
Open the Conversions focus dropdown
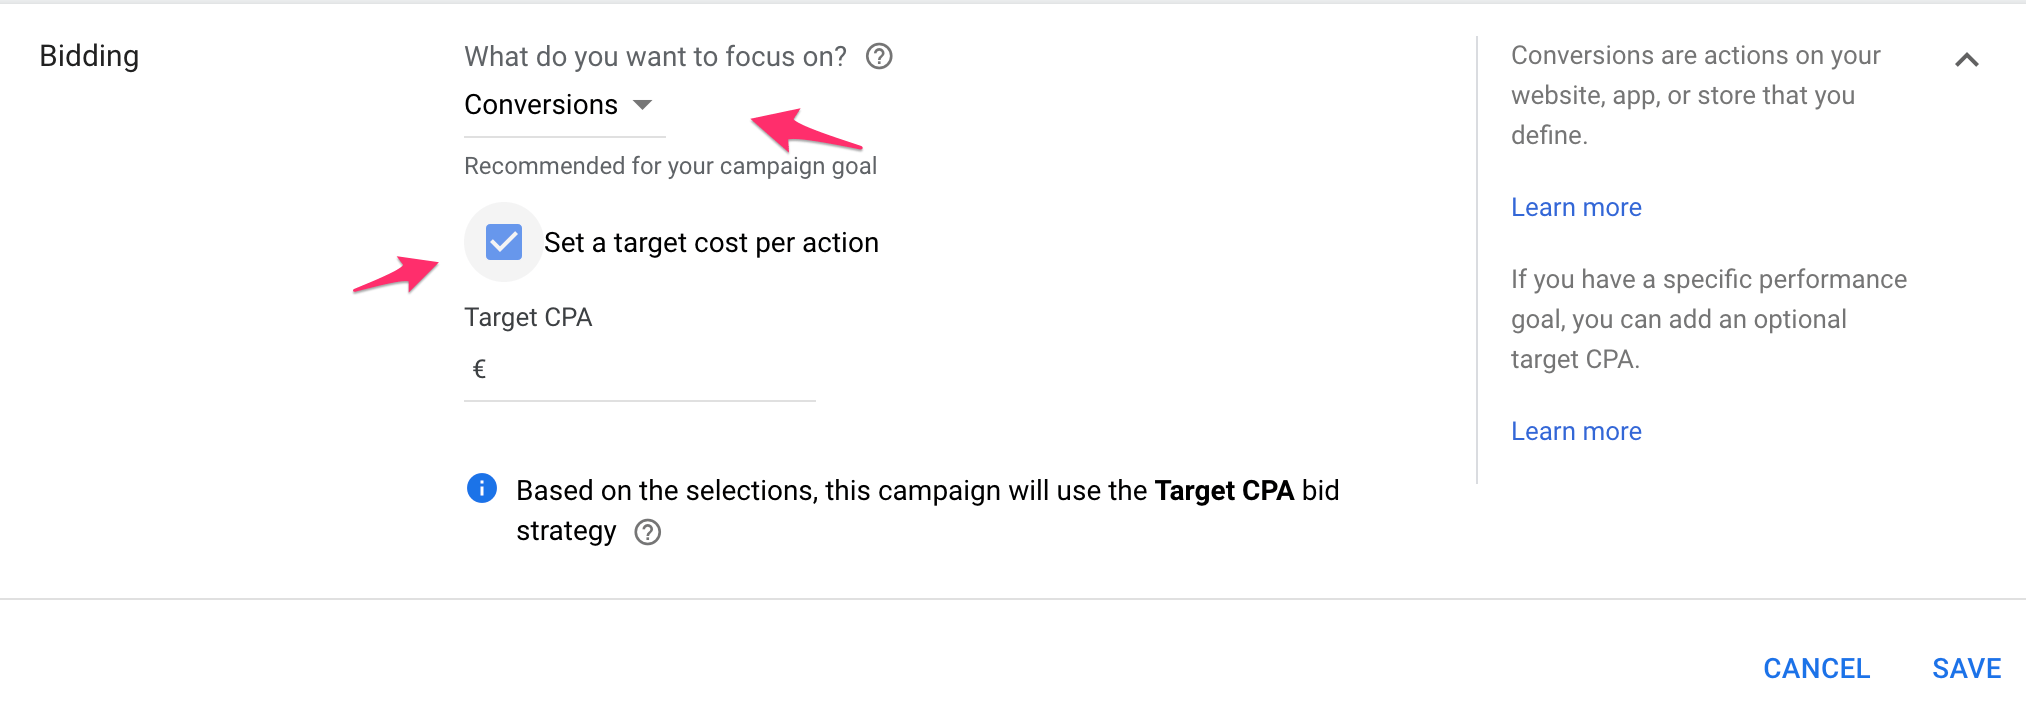coord(542,105)
